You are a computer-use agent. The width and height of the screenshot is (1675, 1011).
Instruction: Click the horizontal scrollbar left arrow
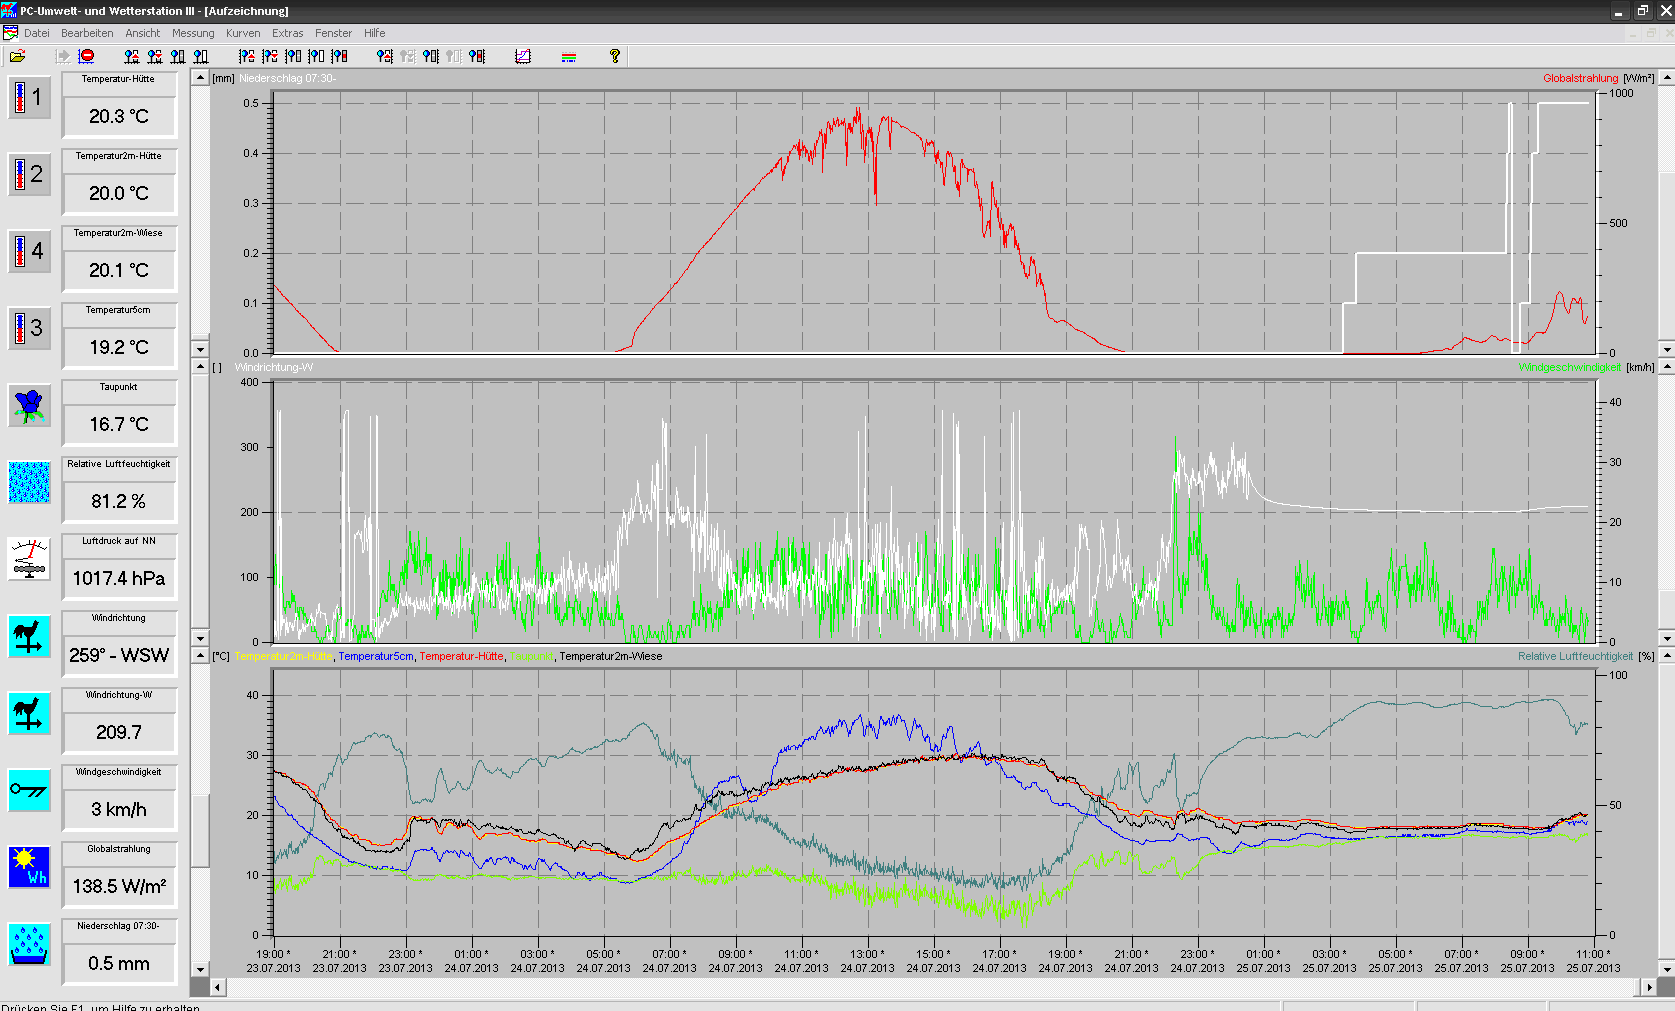coord(218,987)
